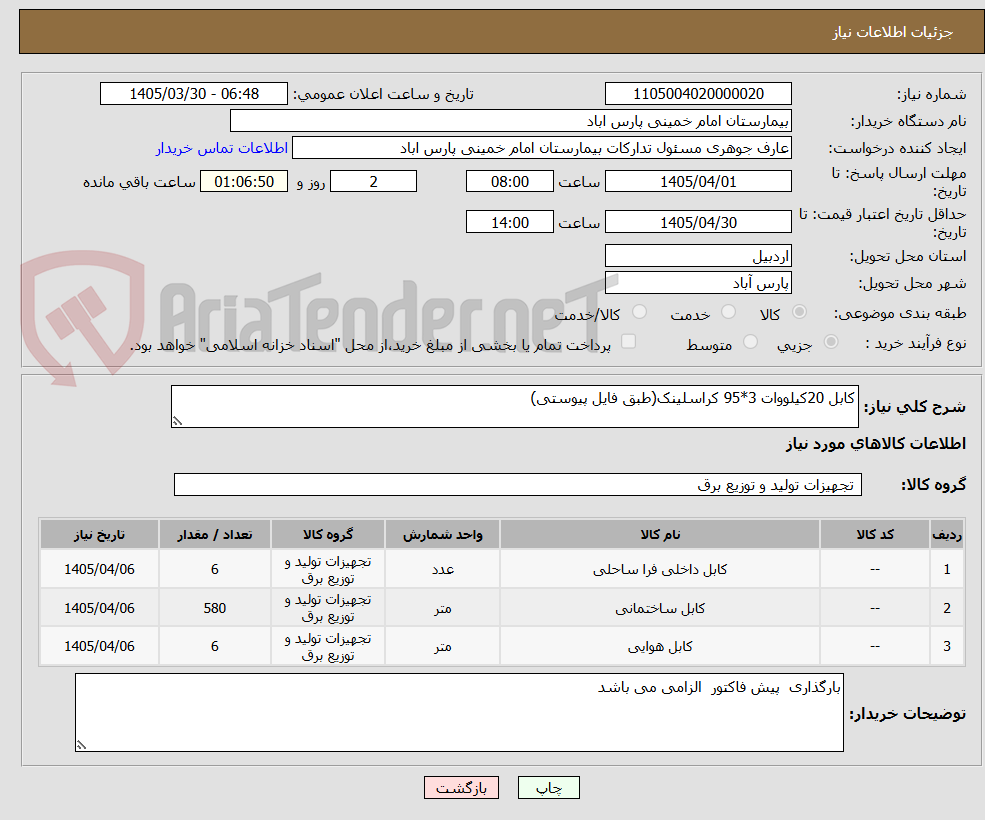The image size is (985, 820).
Task: Click the بازگشت (back) button
Action: click(x=461, y=787)
